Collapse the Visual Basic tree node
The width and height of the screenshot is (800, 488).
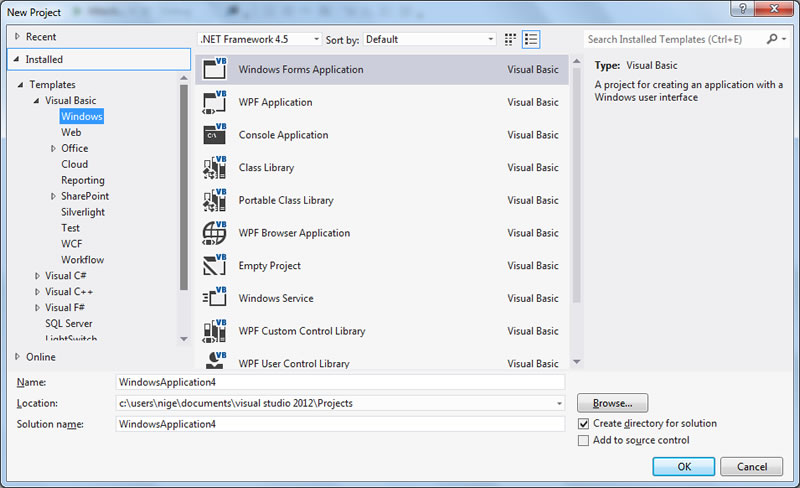[x=36, y=101]
